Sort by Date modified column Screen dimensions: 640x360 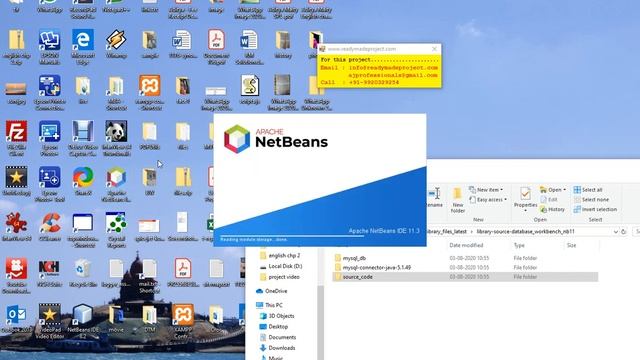[x=466, y=245]
